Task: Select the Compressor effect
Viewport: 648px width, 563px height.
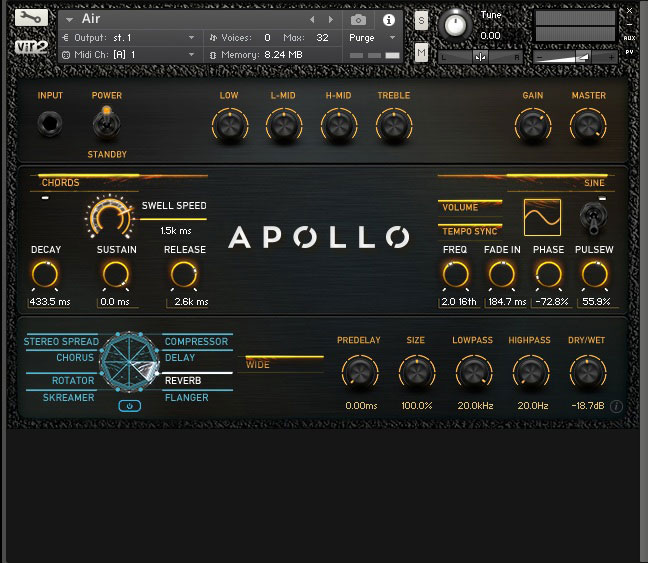Action: (196, 341)
